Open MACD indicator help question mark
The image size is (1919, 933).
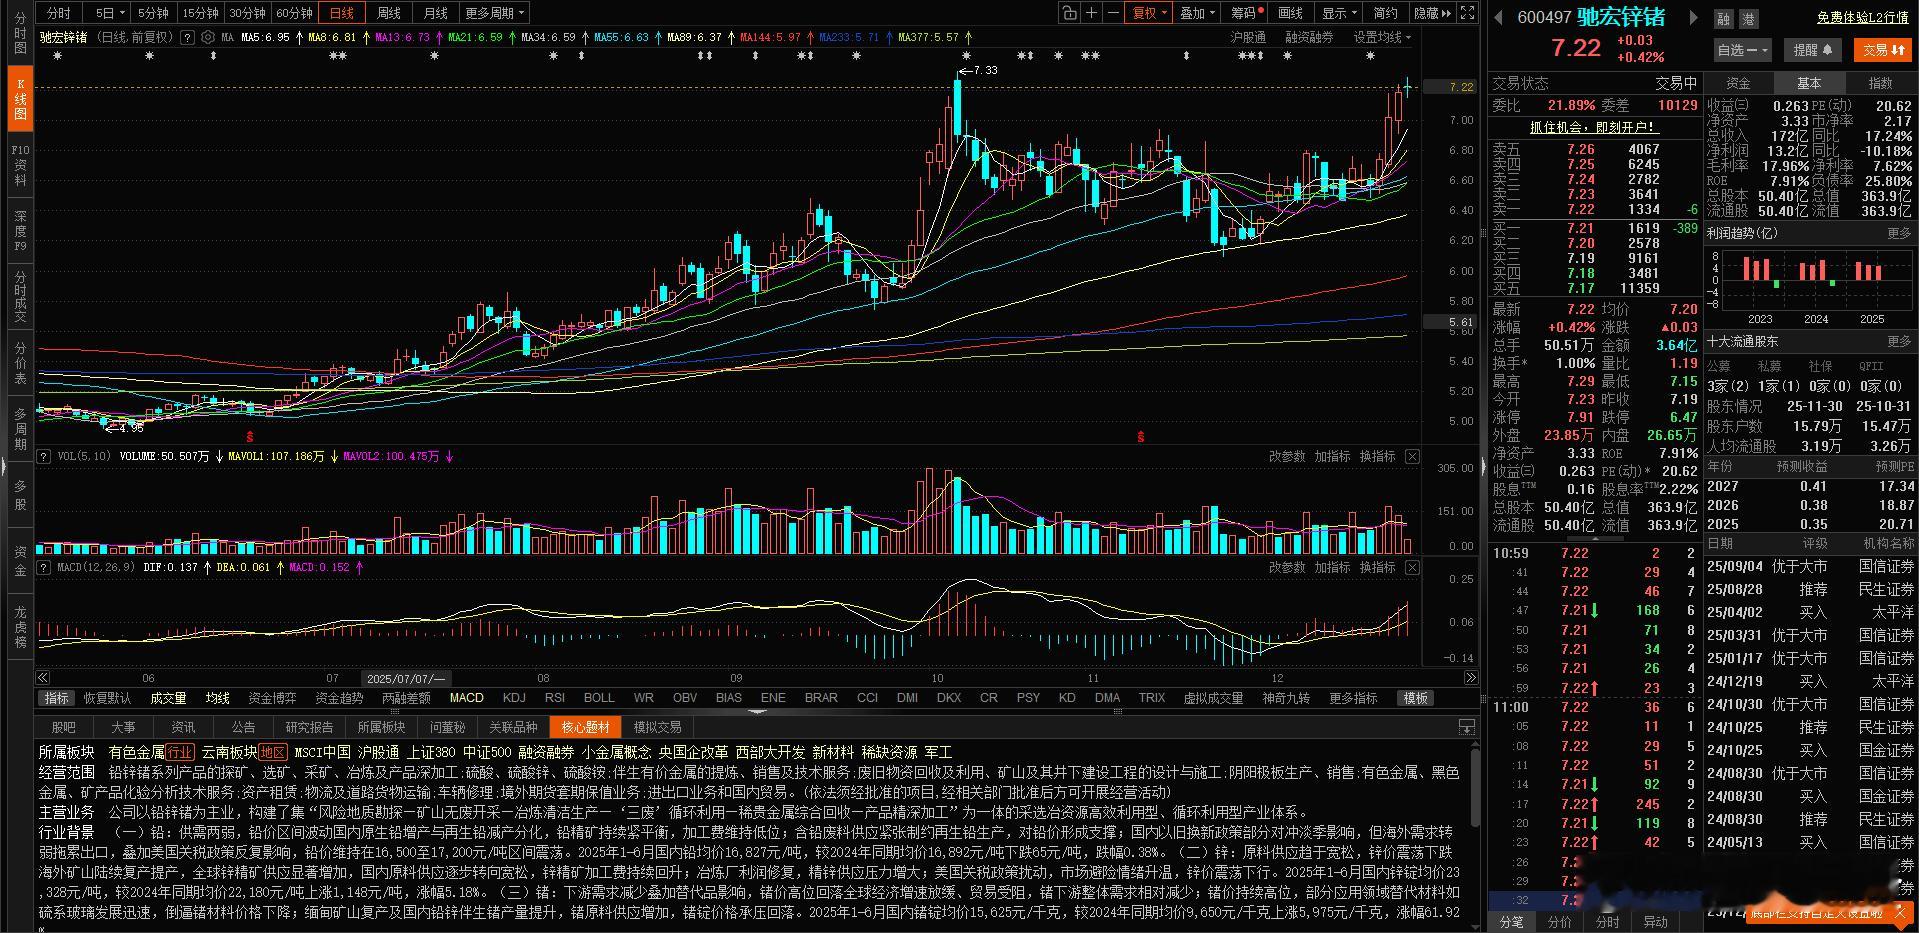click(44, 567)
